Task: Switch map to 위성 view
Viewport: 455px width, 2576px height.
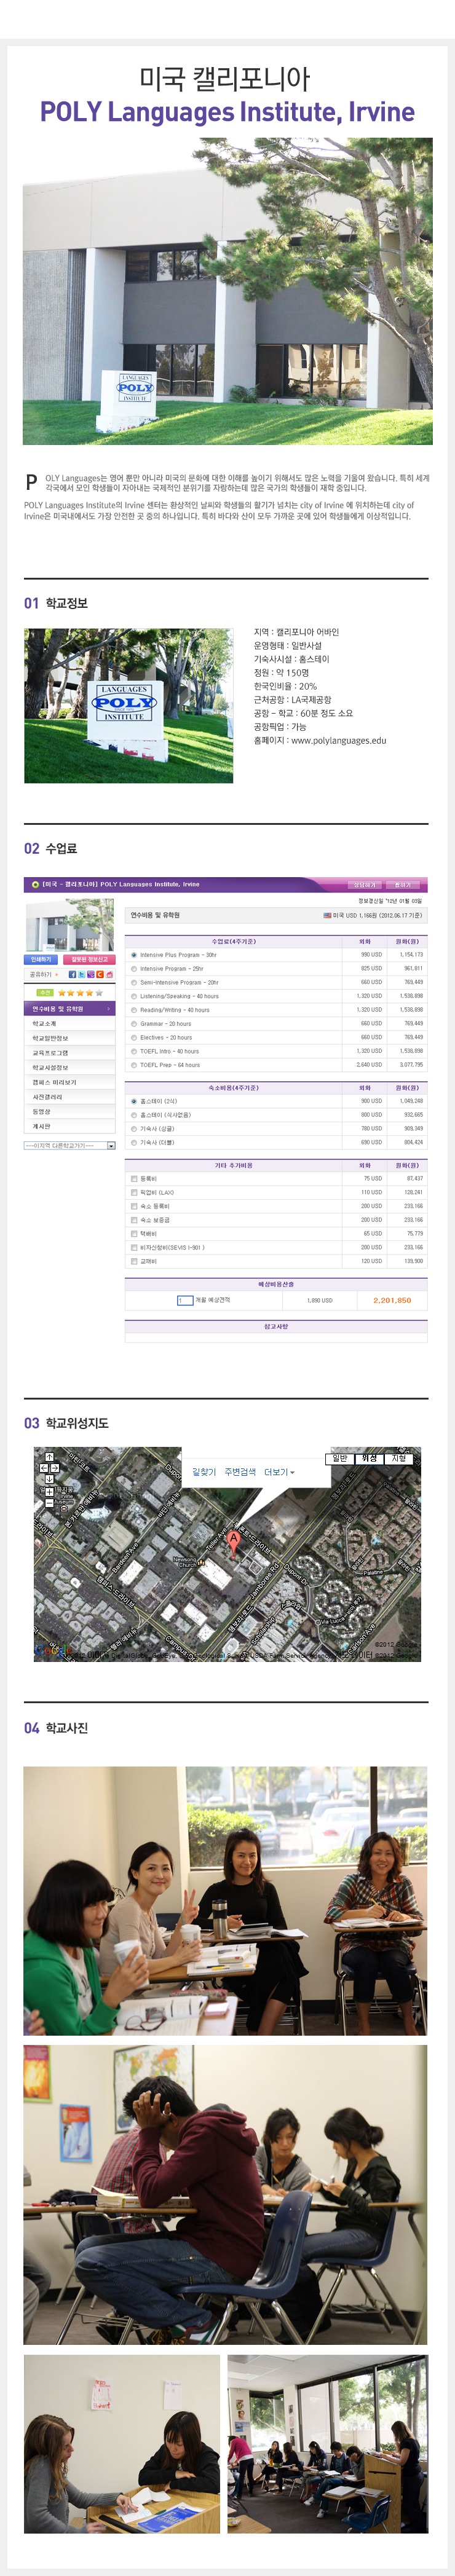Action: point(369,1459)
